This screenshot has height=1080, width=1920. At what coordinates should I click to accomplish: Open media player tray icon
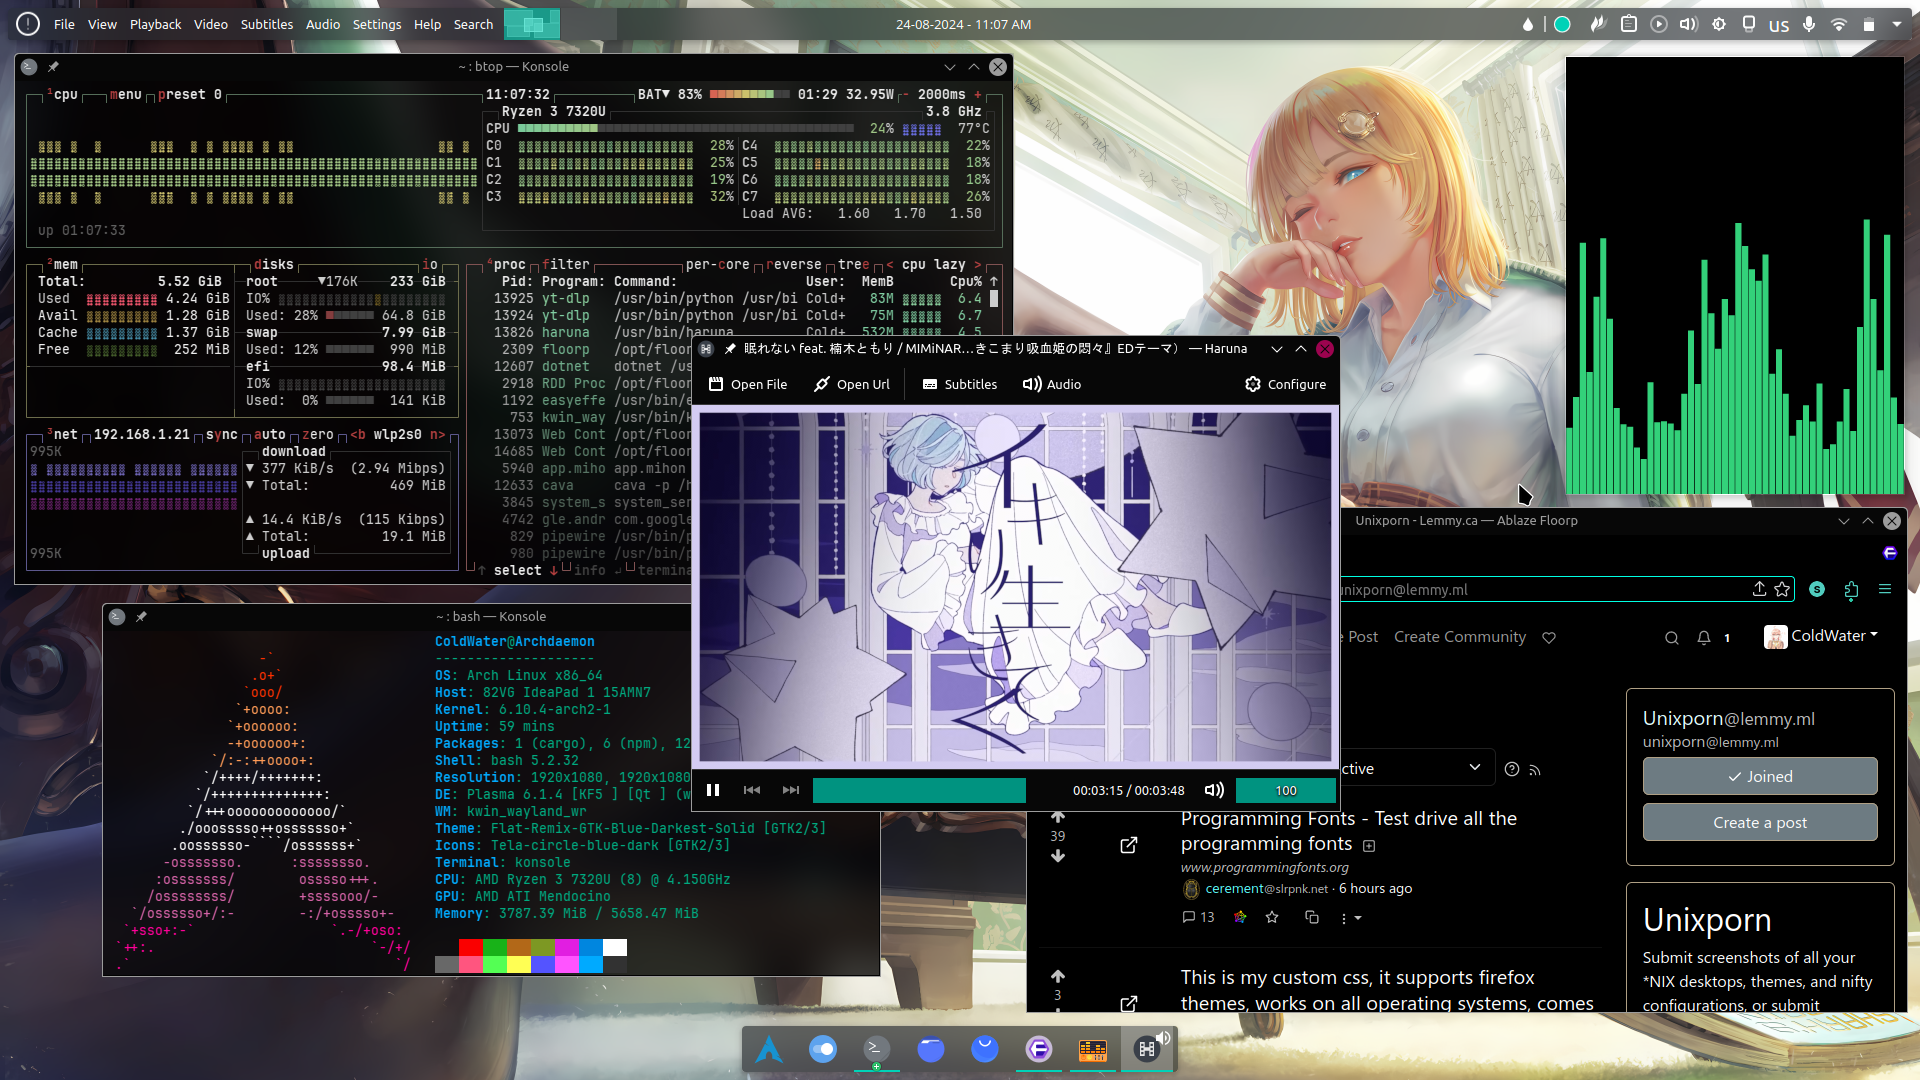(1659, 24)
